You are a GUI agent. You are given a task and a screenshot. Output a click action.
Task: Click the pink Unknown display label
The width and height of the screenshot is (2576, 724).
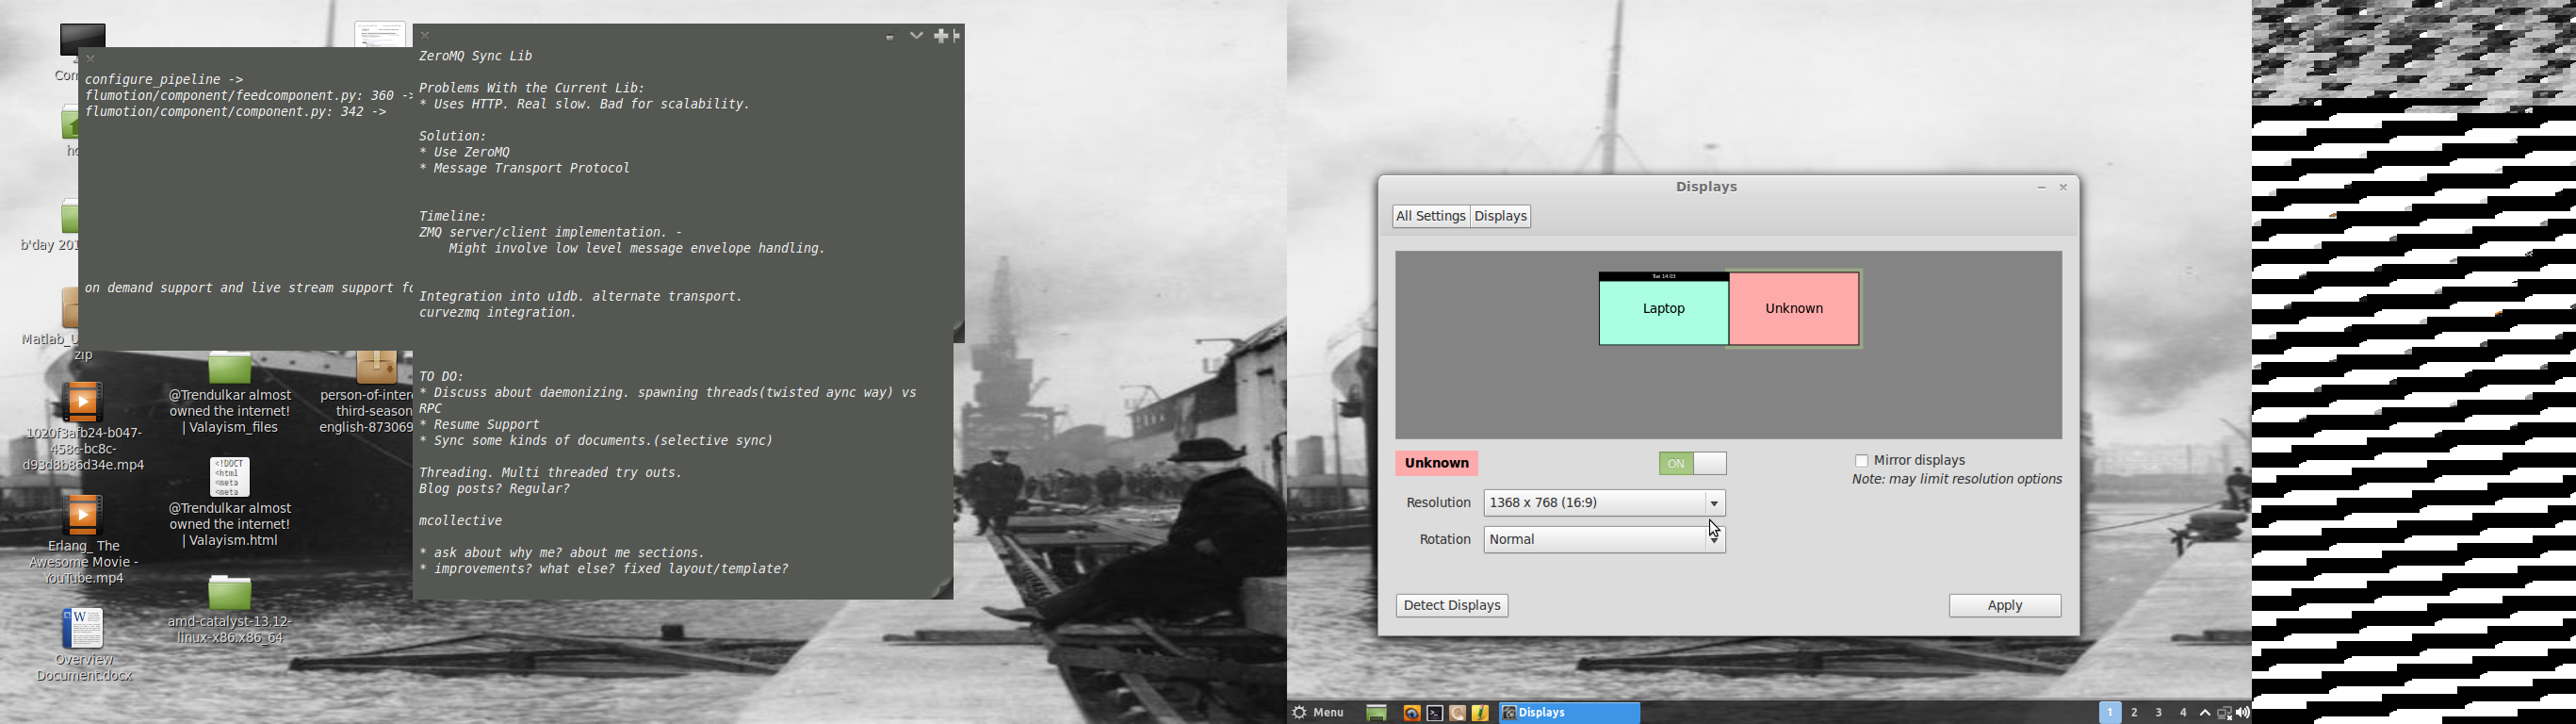(x=1436, y=463)
